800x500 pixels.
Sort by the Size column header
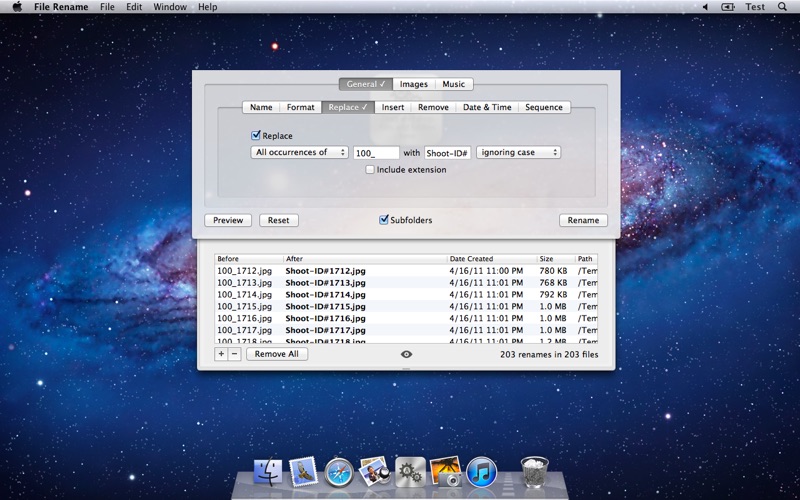click(x=556, y=259)
